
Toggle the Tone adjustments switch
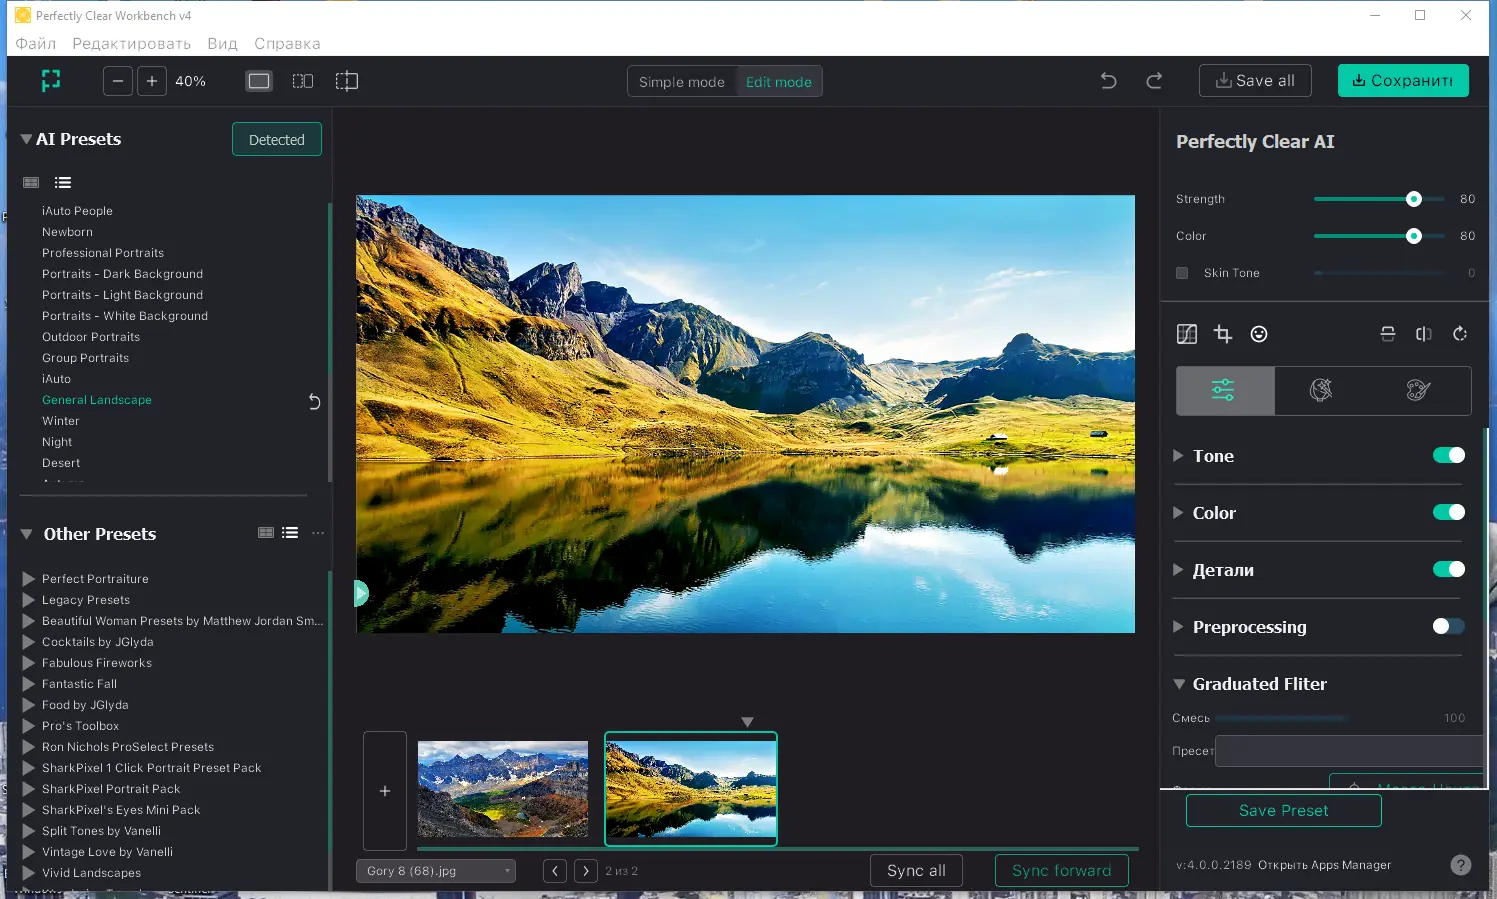pyautogui.click(x=1449, y=456)
